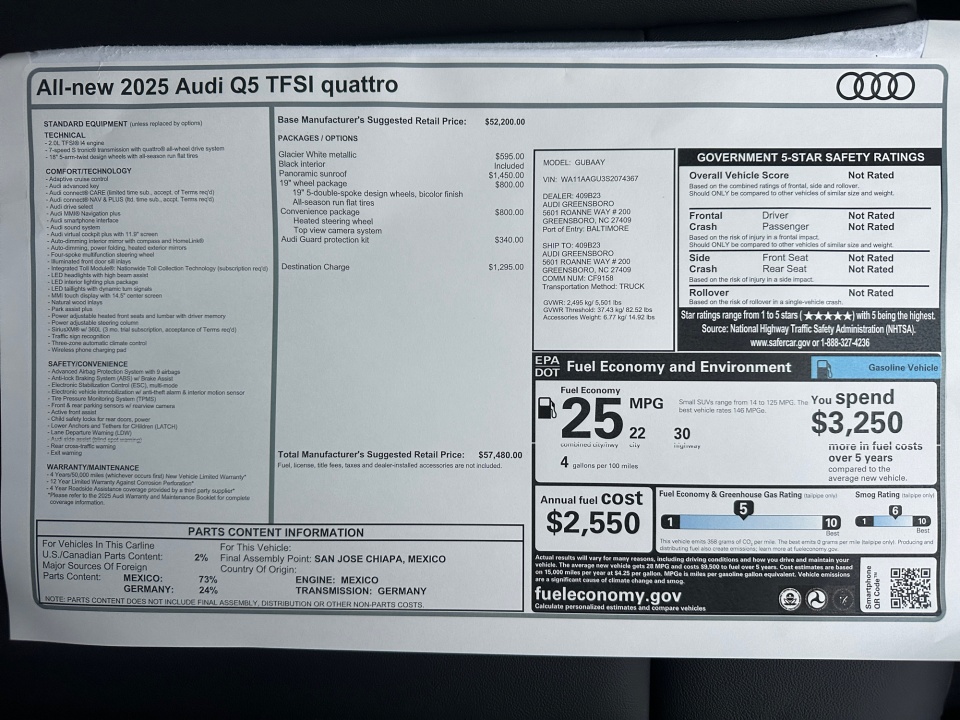Screen dimensions: 960x720
Task: Click the EPA seal icon
Action: tap(788, 598)
